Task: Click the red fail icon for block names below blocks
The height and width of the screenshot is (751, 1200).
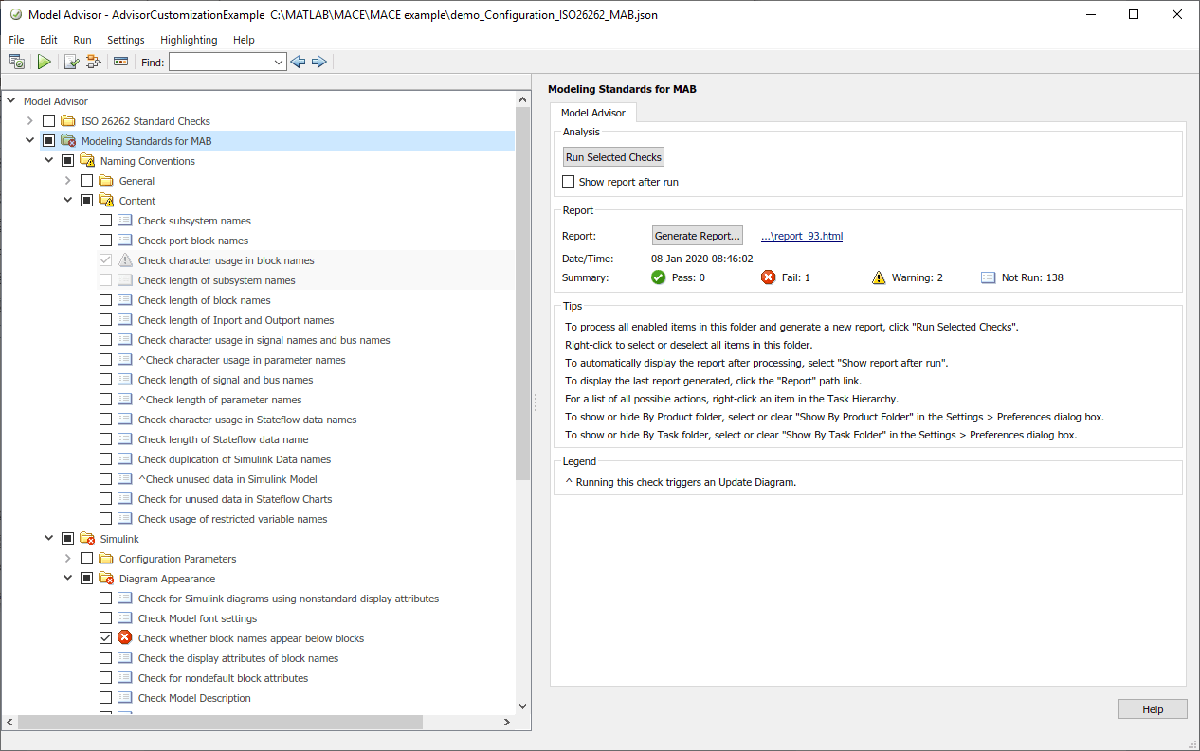Action: point(125,638)
